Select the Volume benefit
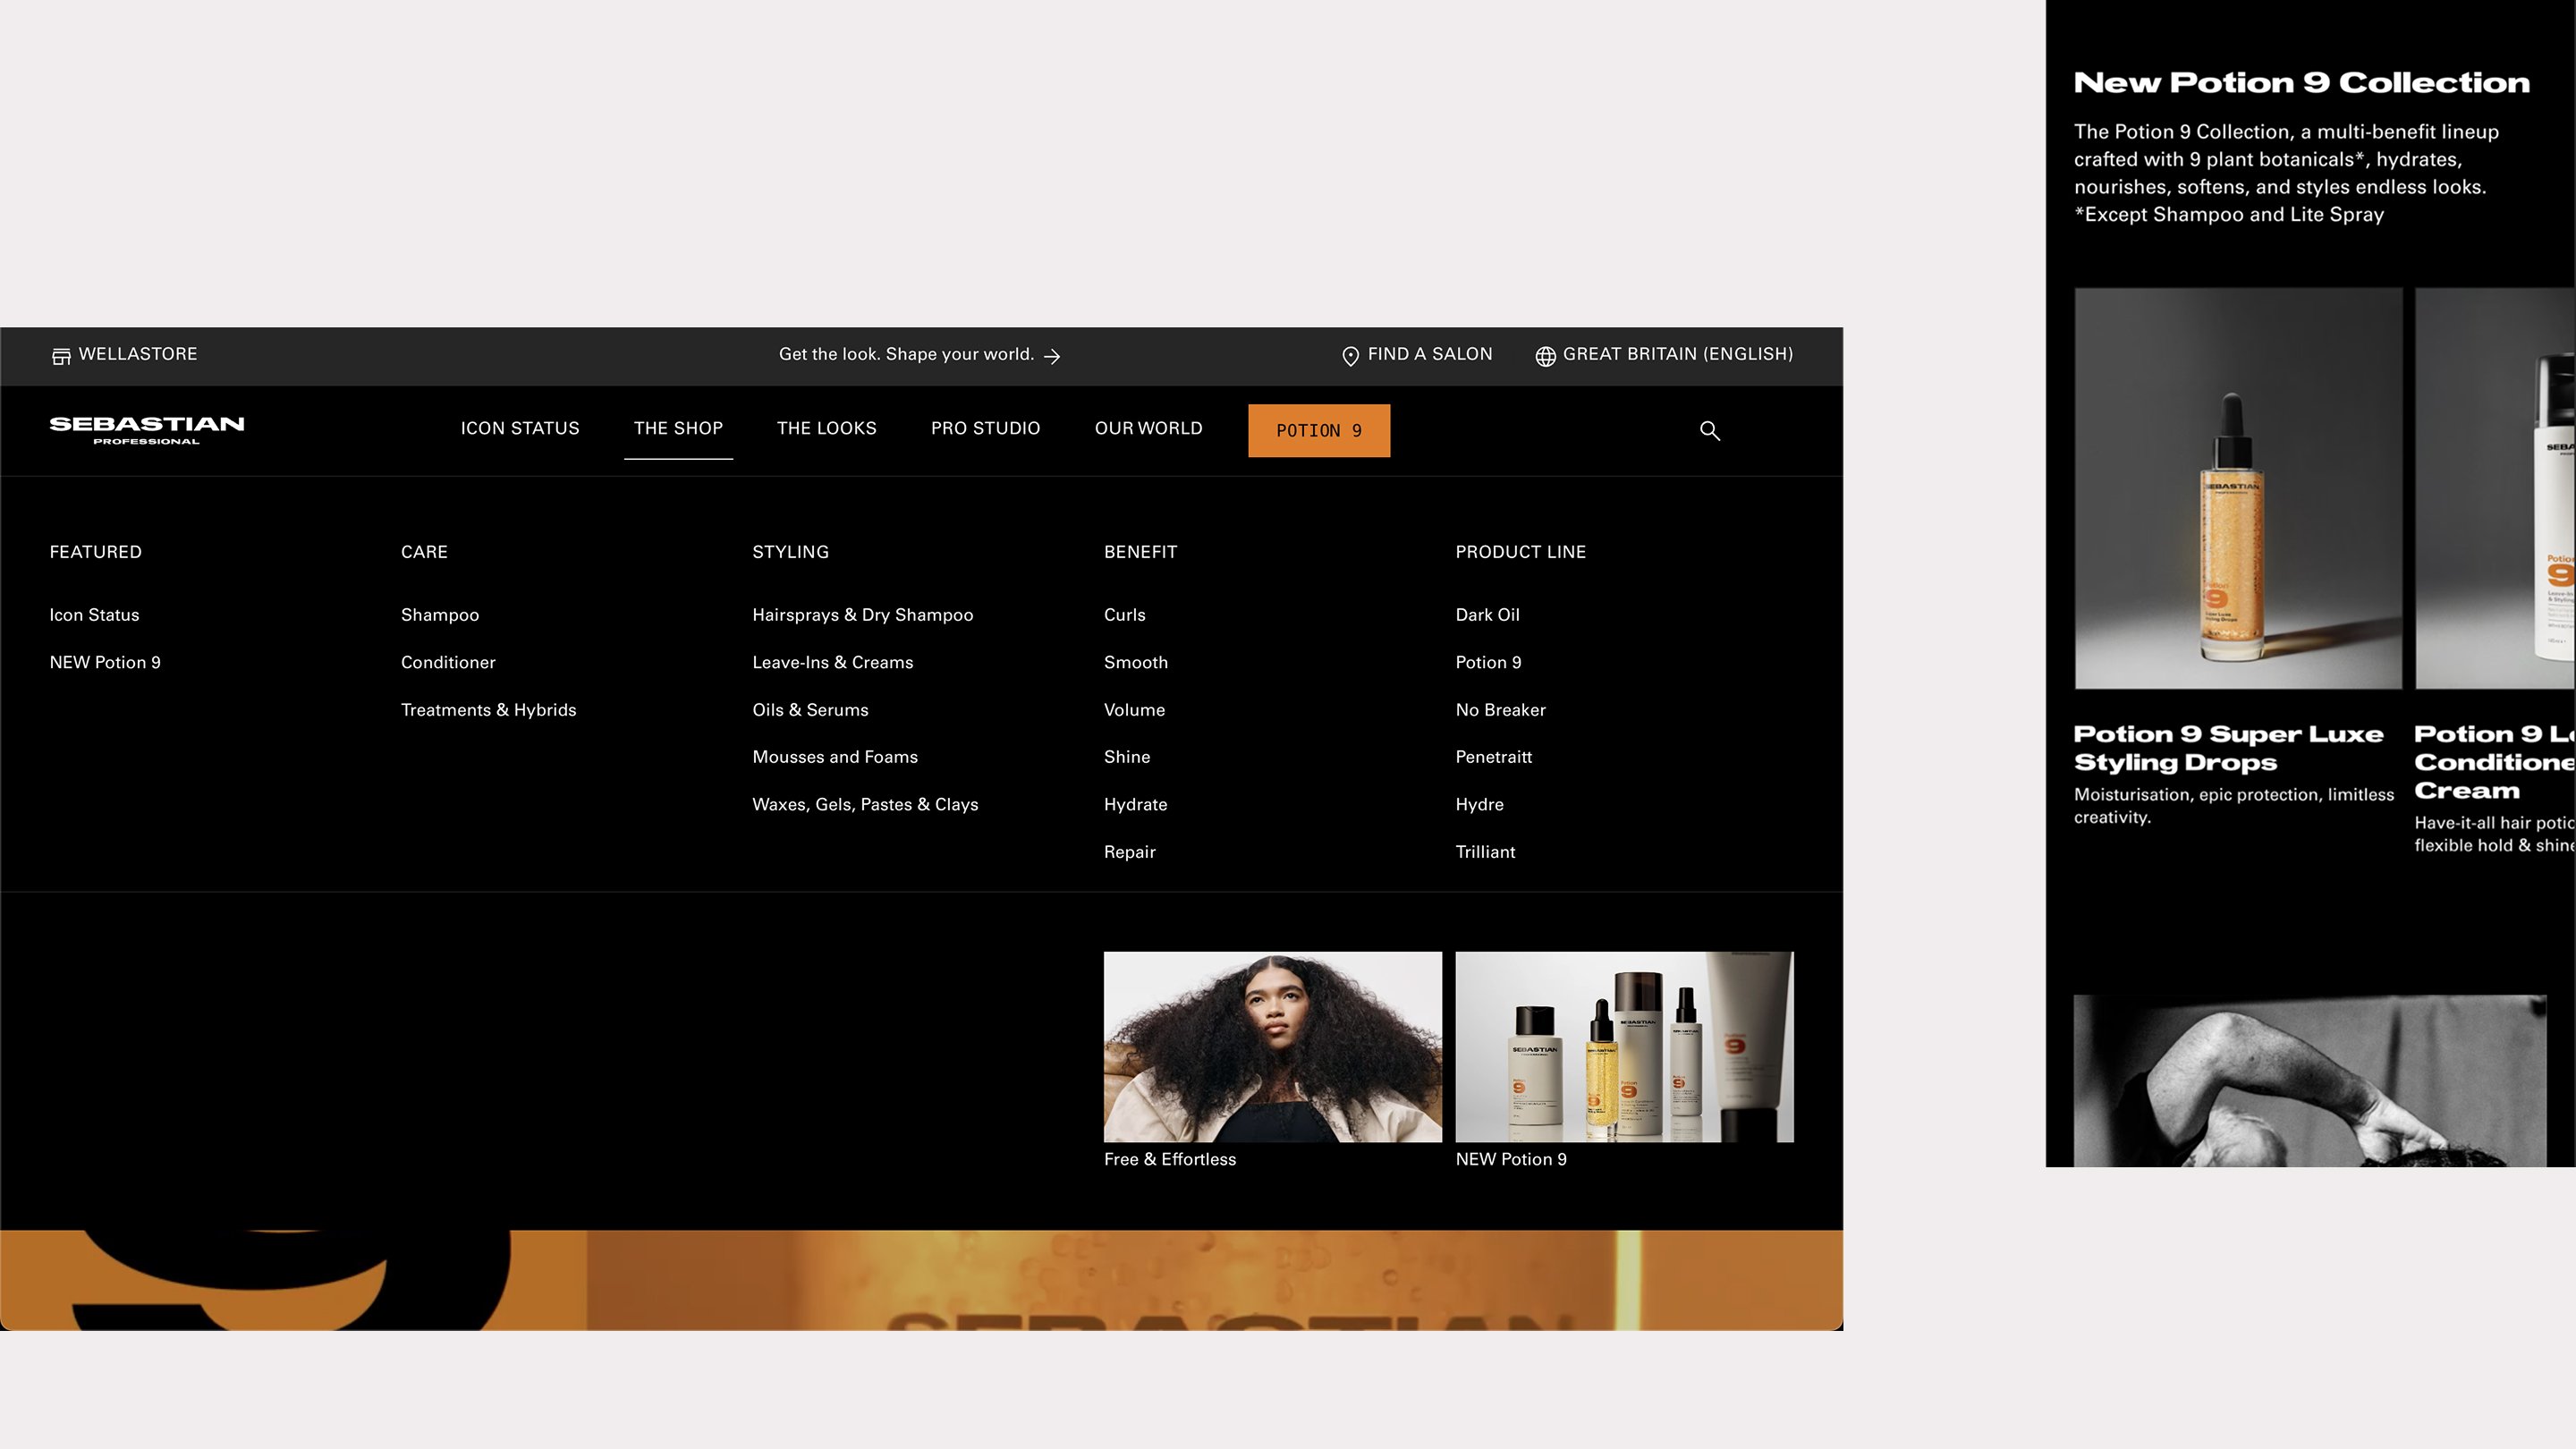The width and height of the screenshot is (2576, 1449). point(1134,710)
